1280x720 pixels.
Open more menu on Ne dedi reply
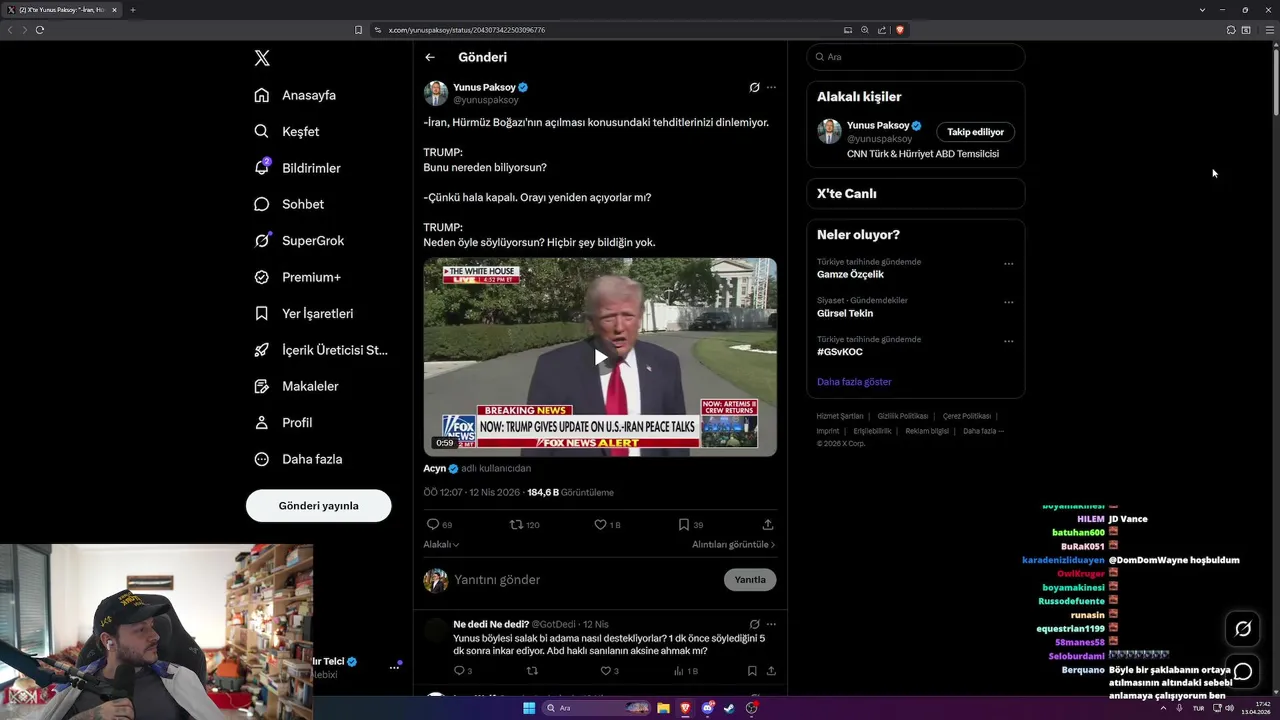pyautogui.click(x=771, y=624)
